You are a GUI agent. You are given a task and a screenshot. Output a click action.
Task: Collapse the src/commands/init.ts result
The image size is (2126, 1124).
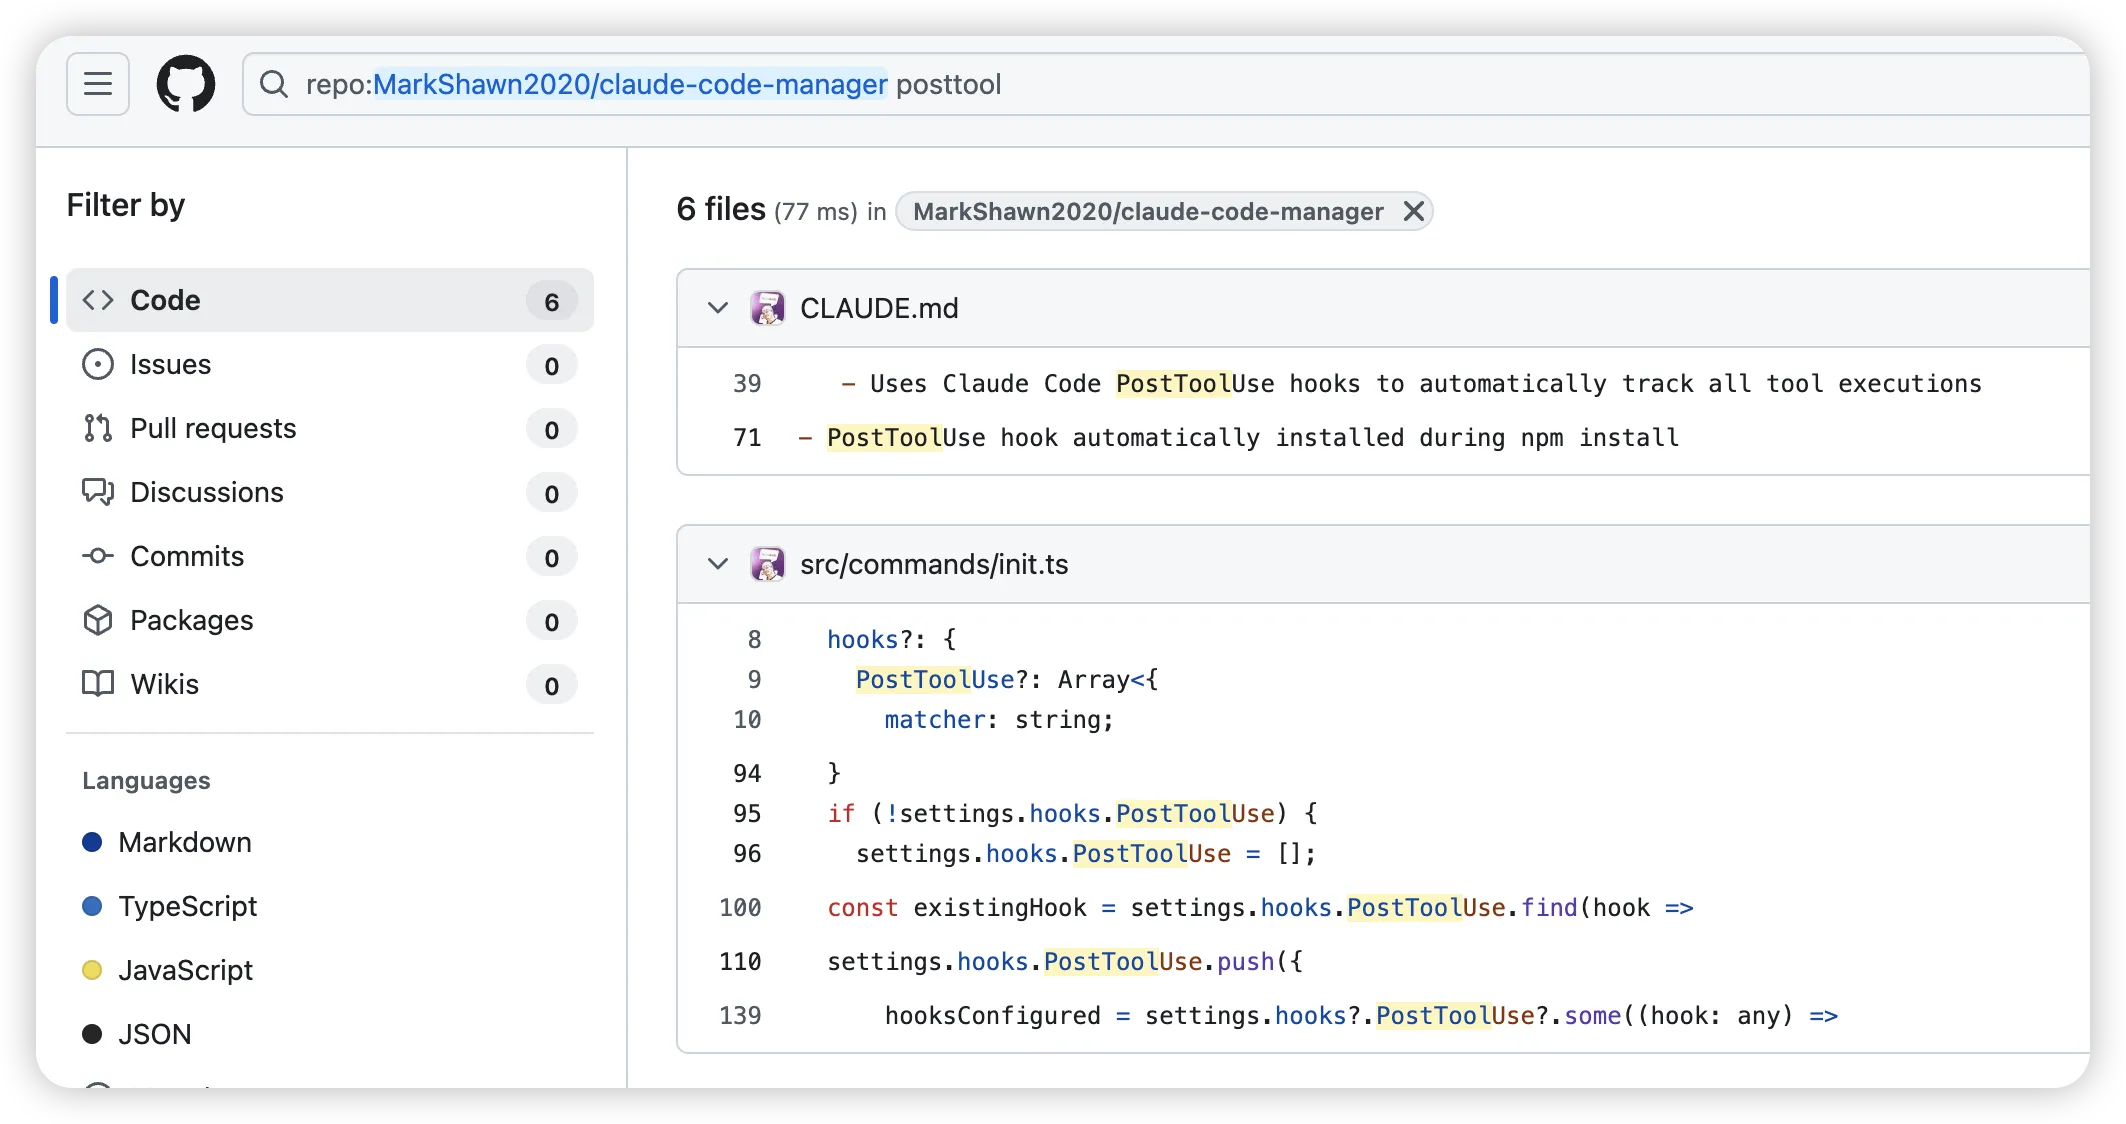718,564
